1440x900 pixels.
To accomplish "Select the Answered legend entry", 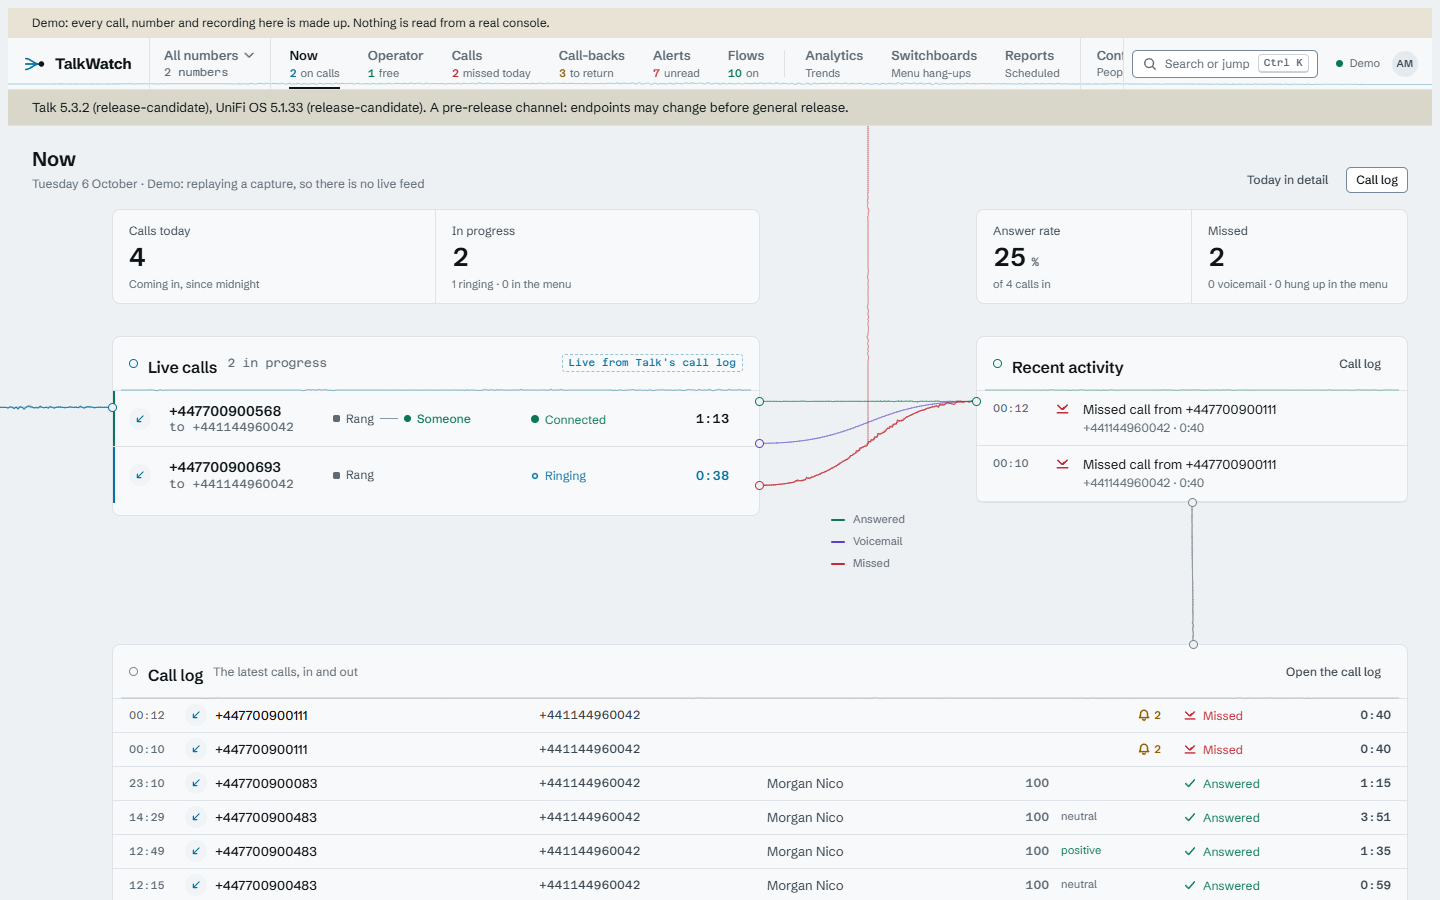I will 868,520.
